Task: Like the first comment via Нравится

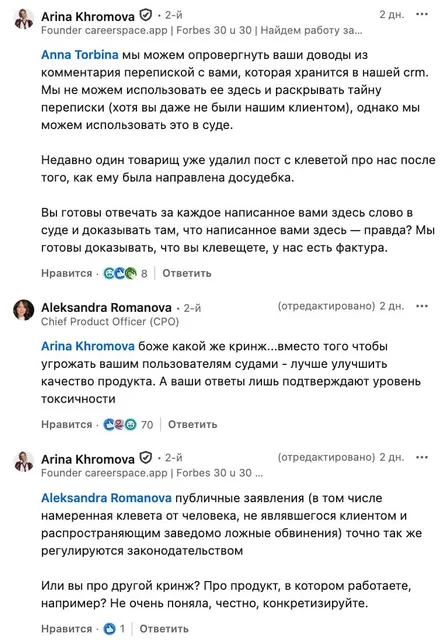Action: click(x=67, y=273)
